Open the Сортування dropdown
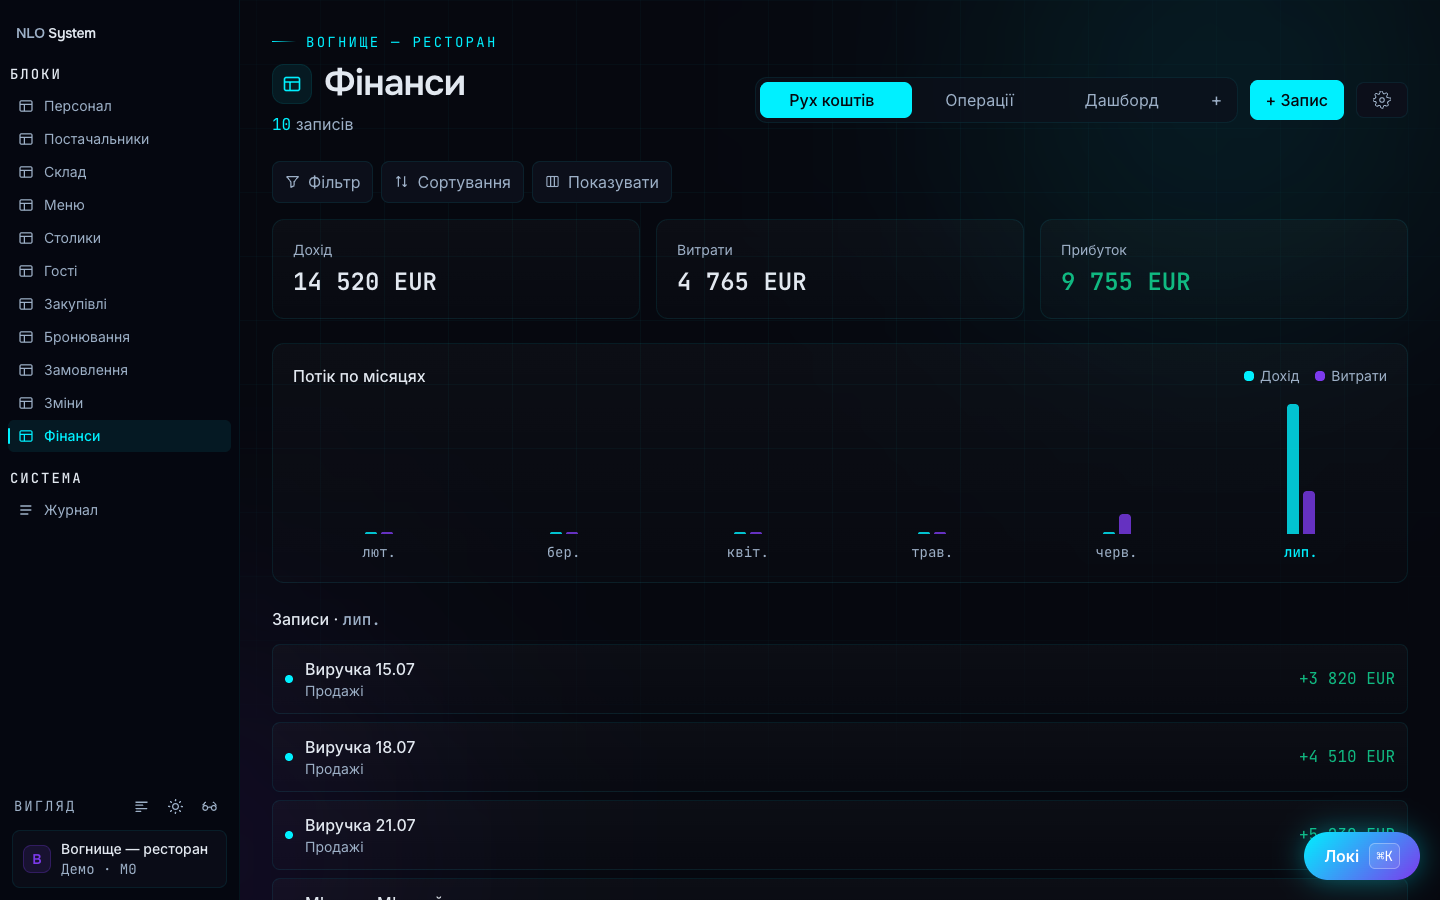 [452, 182]
